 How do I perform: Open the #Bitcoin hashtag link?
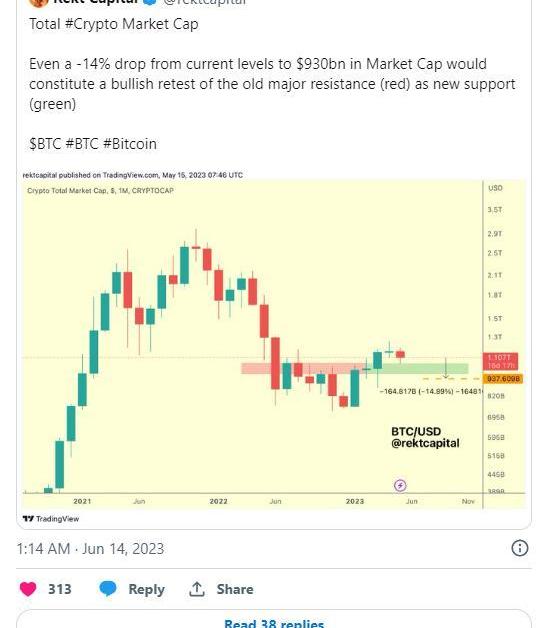[x=130, y=144]
